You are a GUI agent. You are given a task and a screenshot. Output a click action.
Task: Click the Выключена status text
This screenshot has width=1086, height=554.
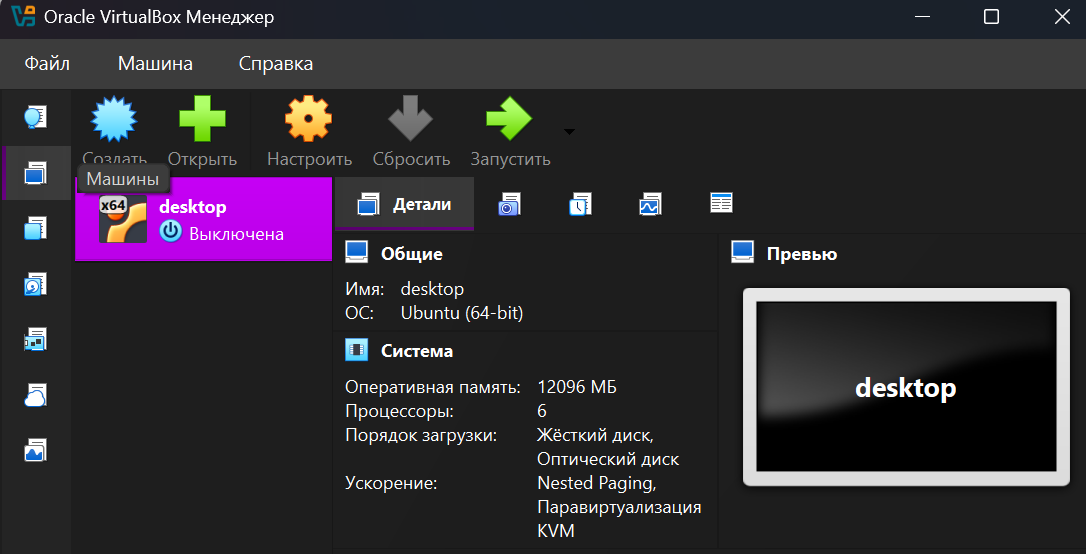point(236,233)
